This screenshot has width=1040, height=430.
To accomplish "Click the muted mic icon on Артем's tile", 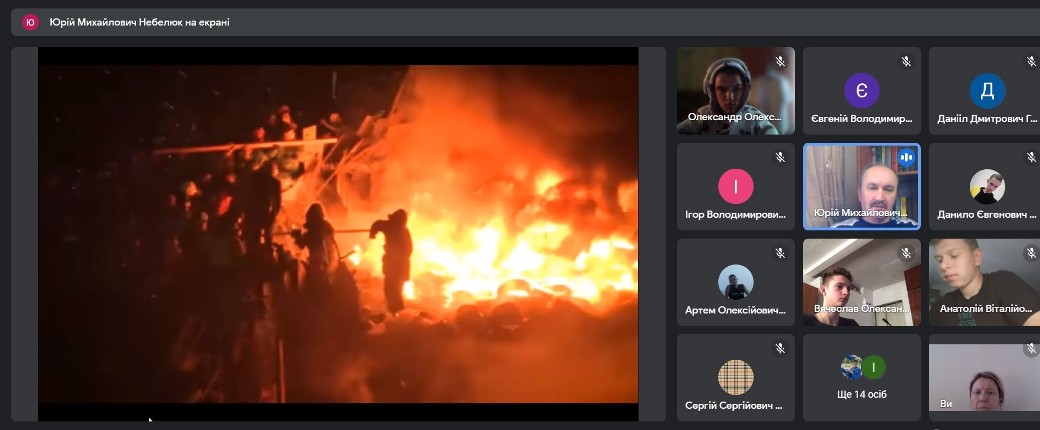I will click(780, 254).
